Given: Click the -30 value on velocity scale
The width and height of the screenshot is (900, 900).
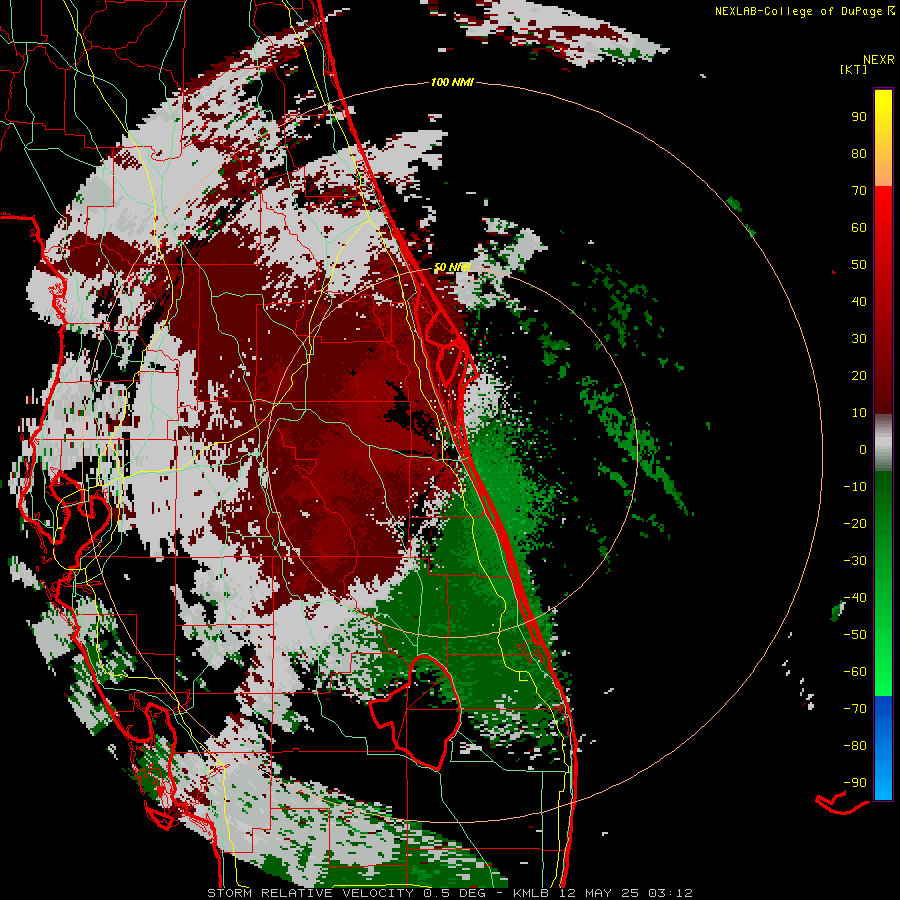Looking at the screenshot, I should coord(855,561).
